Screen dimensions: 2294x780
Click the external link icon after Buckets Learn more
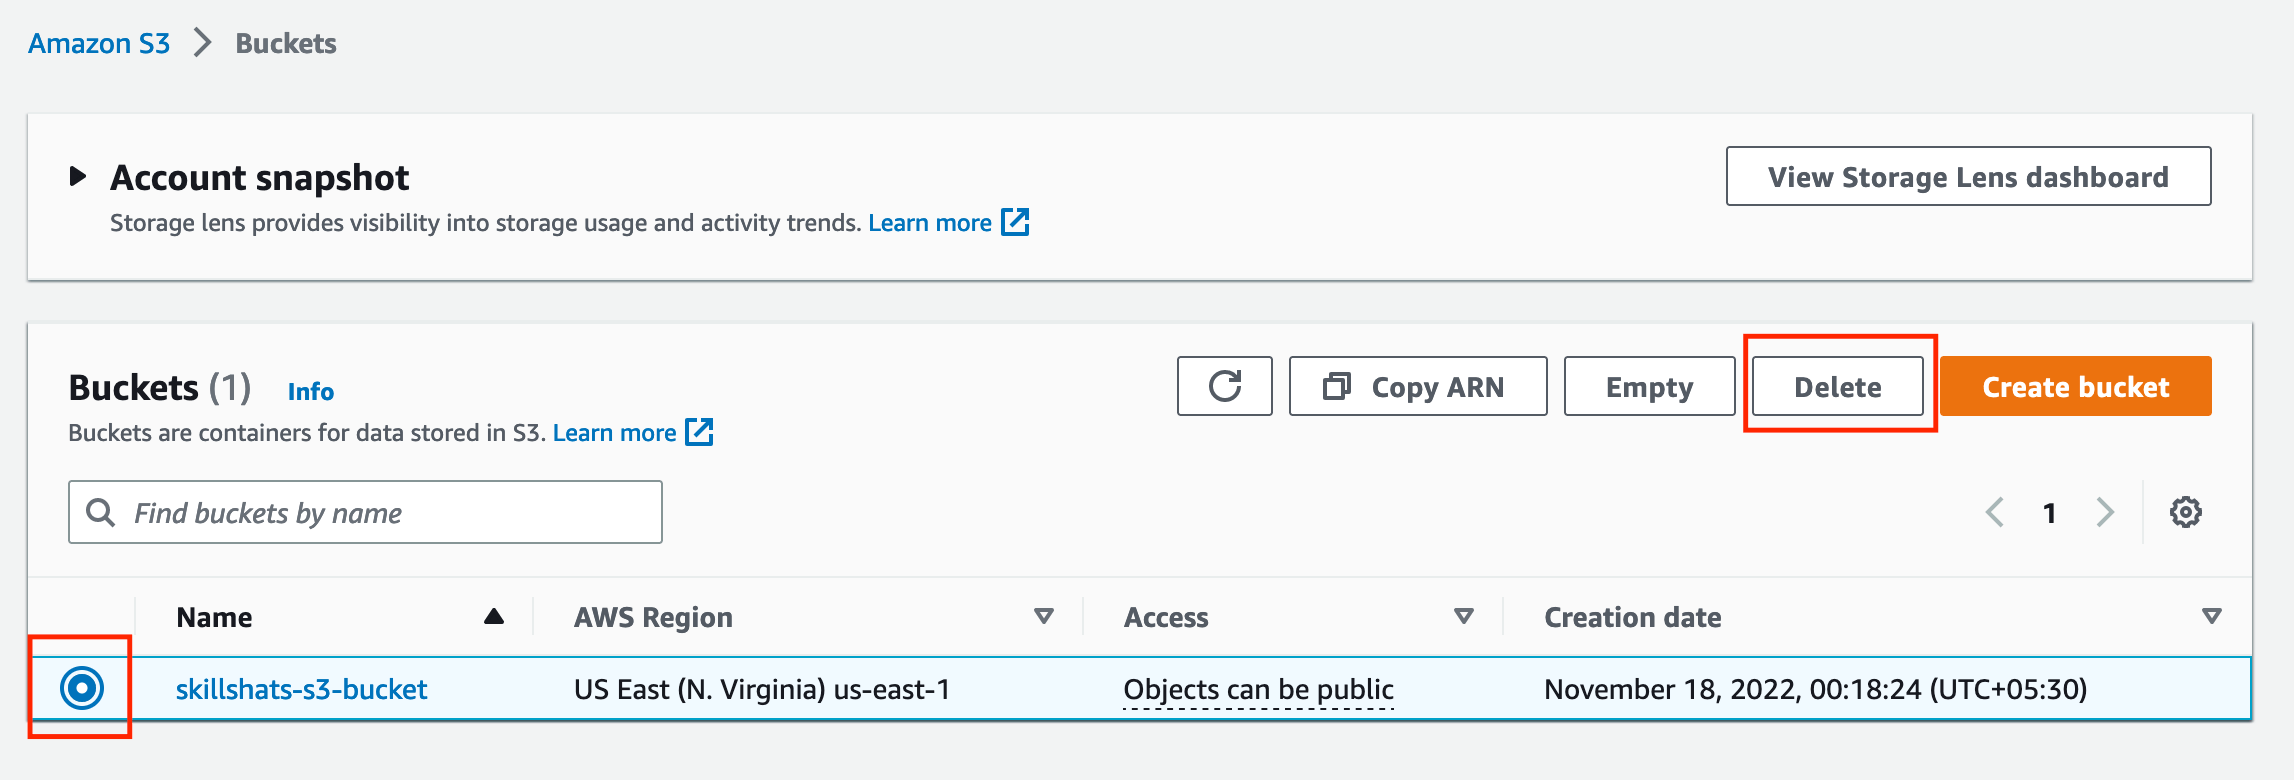click(699, 432)
